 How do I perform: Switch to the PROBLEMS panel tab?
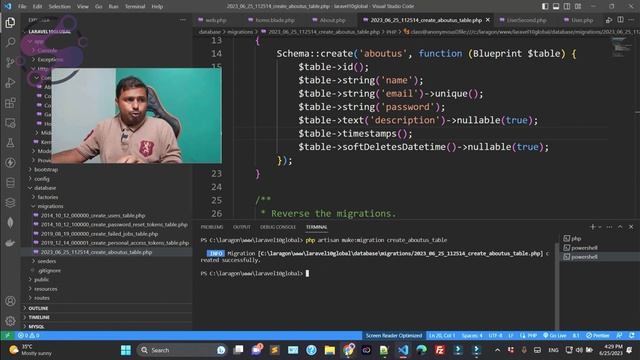coord(212,227)
